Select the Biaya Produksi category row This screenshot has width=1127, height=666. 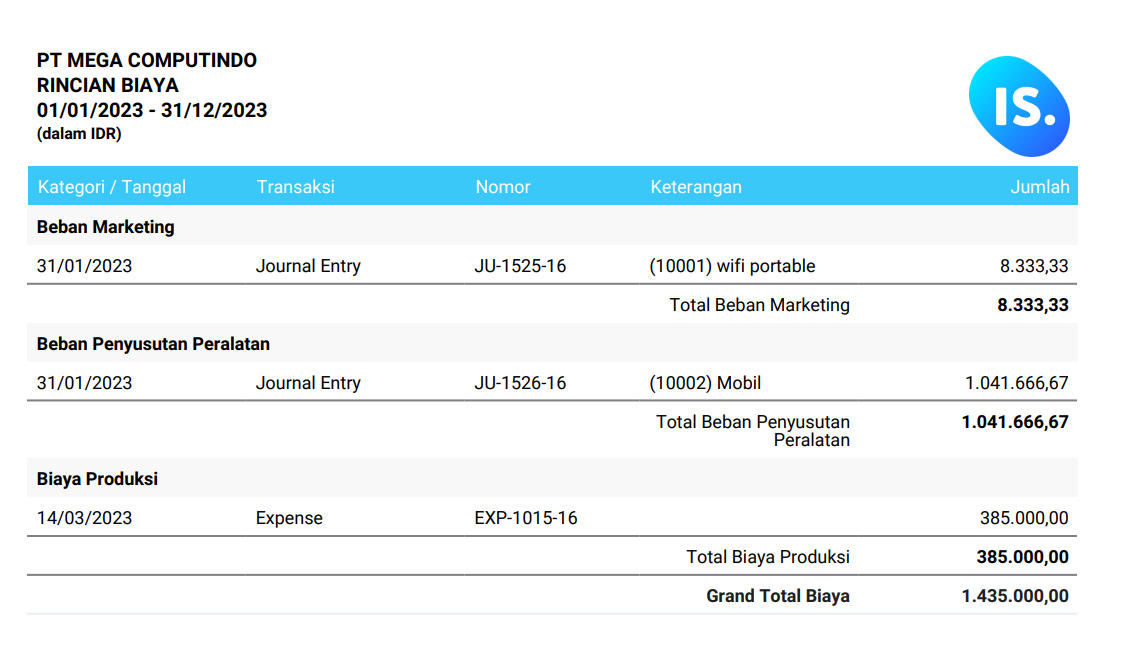coord(97,479)
